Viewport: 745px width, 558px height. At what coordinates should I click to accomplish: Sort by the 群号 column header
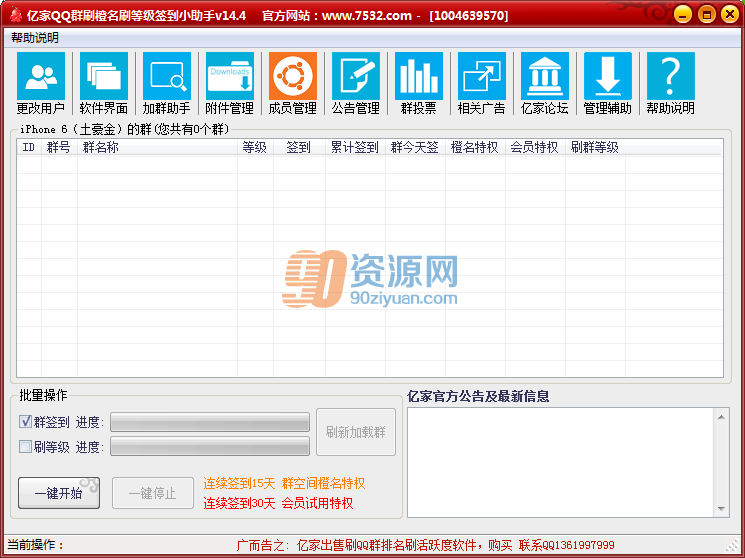pyautogui.click(x=59, y=147)
